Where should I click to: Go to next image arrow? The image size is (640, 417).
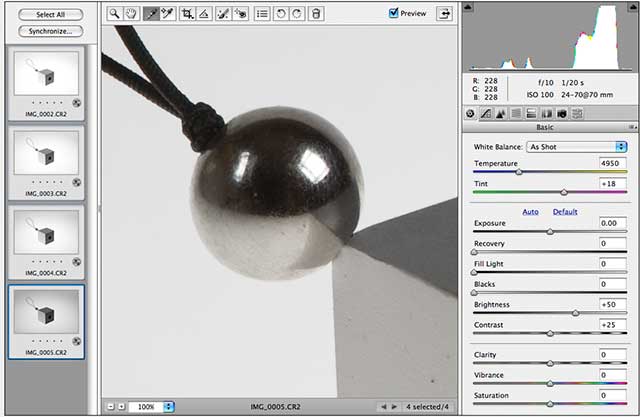[394, 407]
